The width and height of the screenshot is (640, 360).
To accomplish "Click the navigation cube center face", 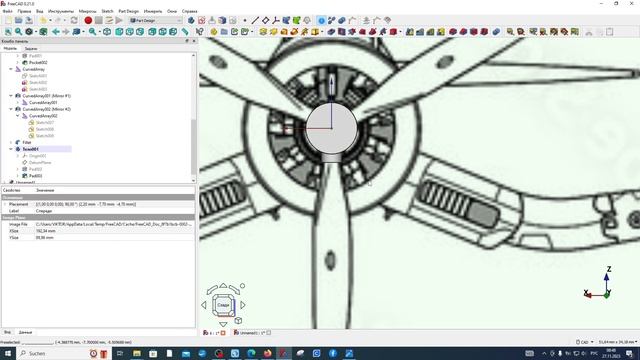I will pyautogui.click(x=223, y=305).
